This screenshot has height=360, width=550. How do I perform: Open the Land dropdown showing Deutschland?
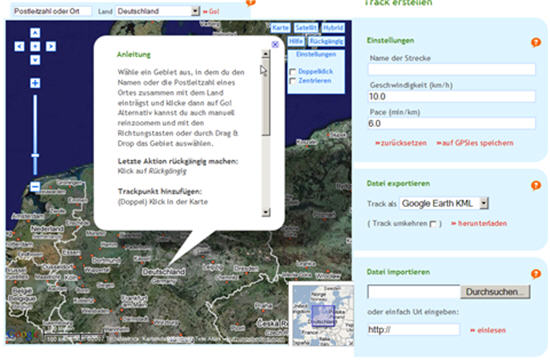tap(158, 11)
